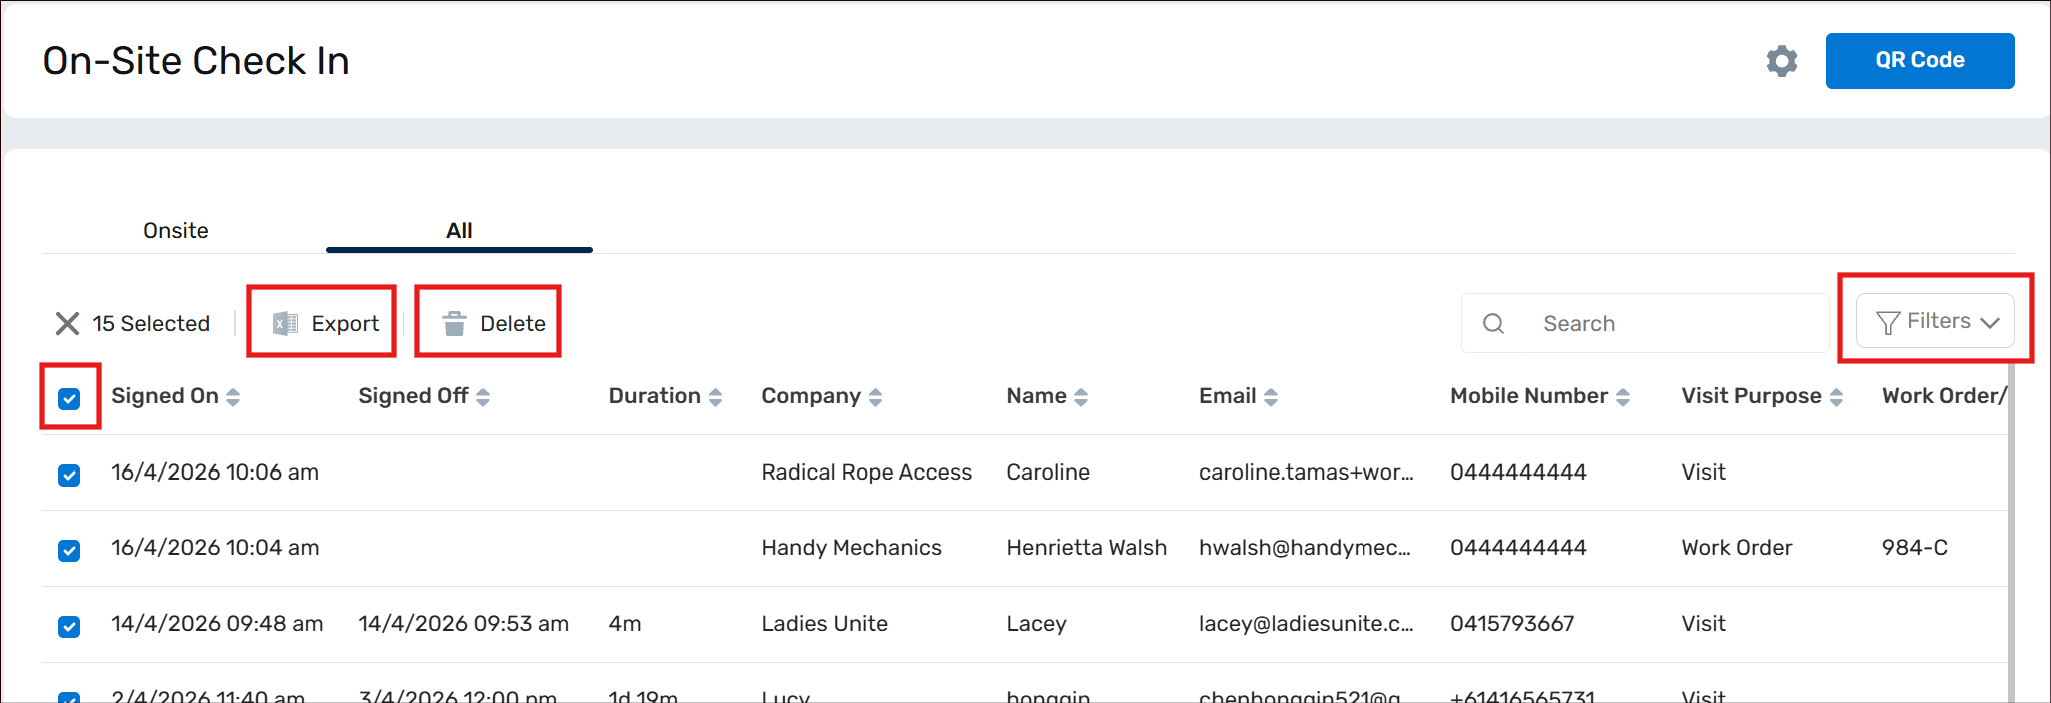Sort by Email column arrows
Screen dimensions: 2051x703
tap(1271, 397)
